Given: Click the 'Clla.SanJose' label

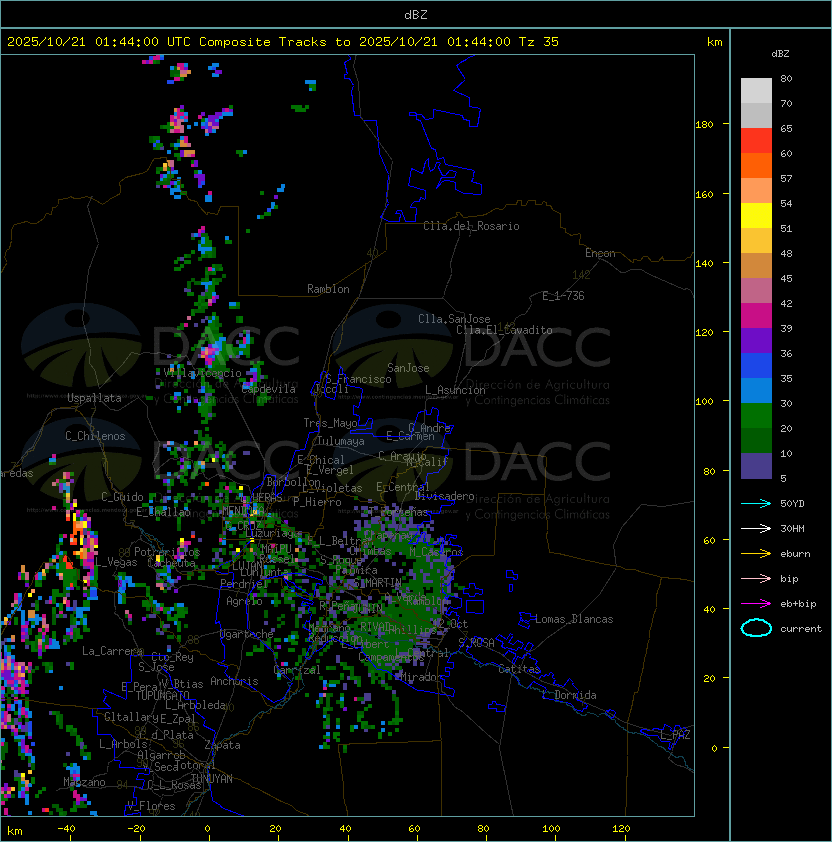Looking at the screenshot, I should [x=454, y=319].
